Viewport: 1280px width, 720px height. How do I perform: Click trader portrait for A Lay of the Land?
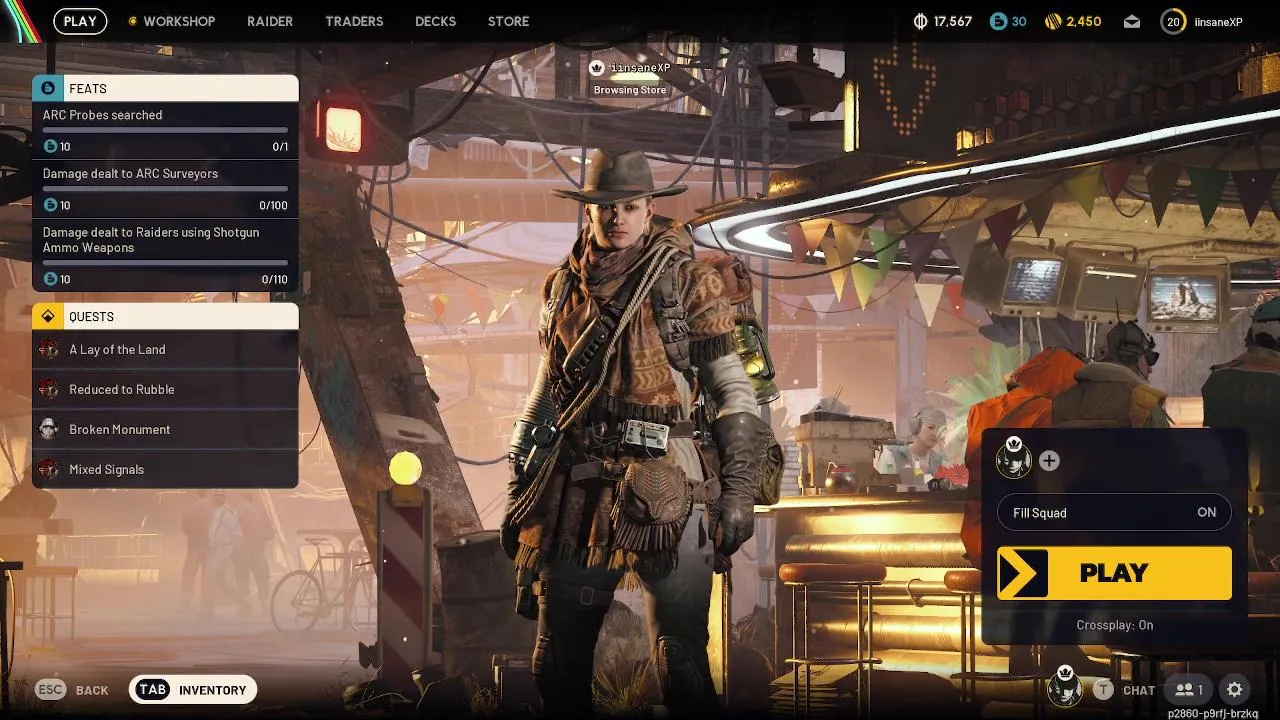coord(49,349)
